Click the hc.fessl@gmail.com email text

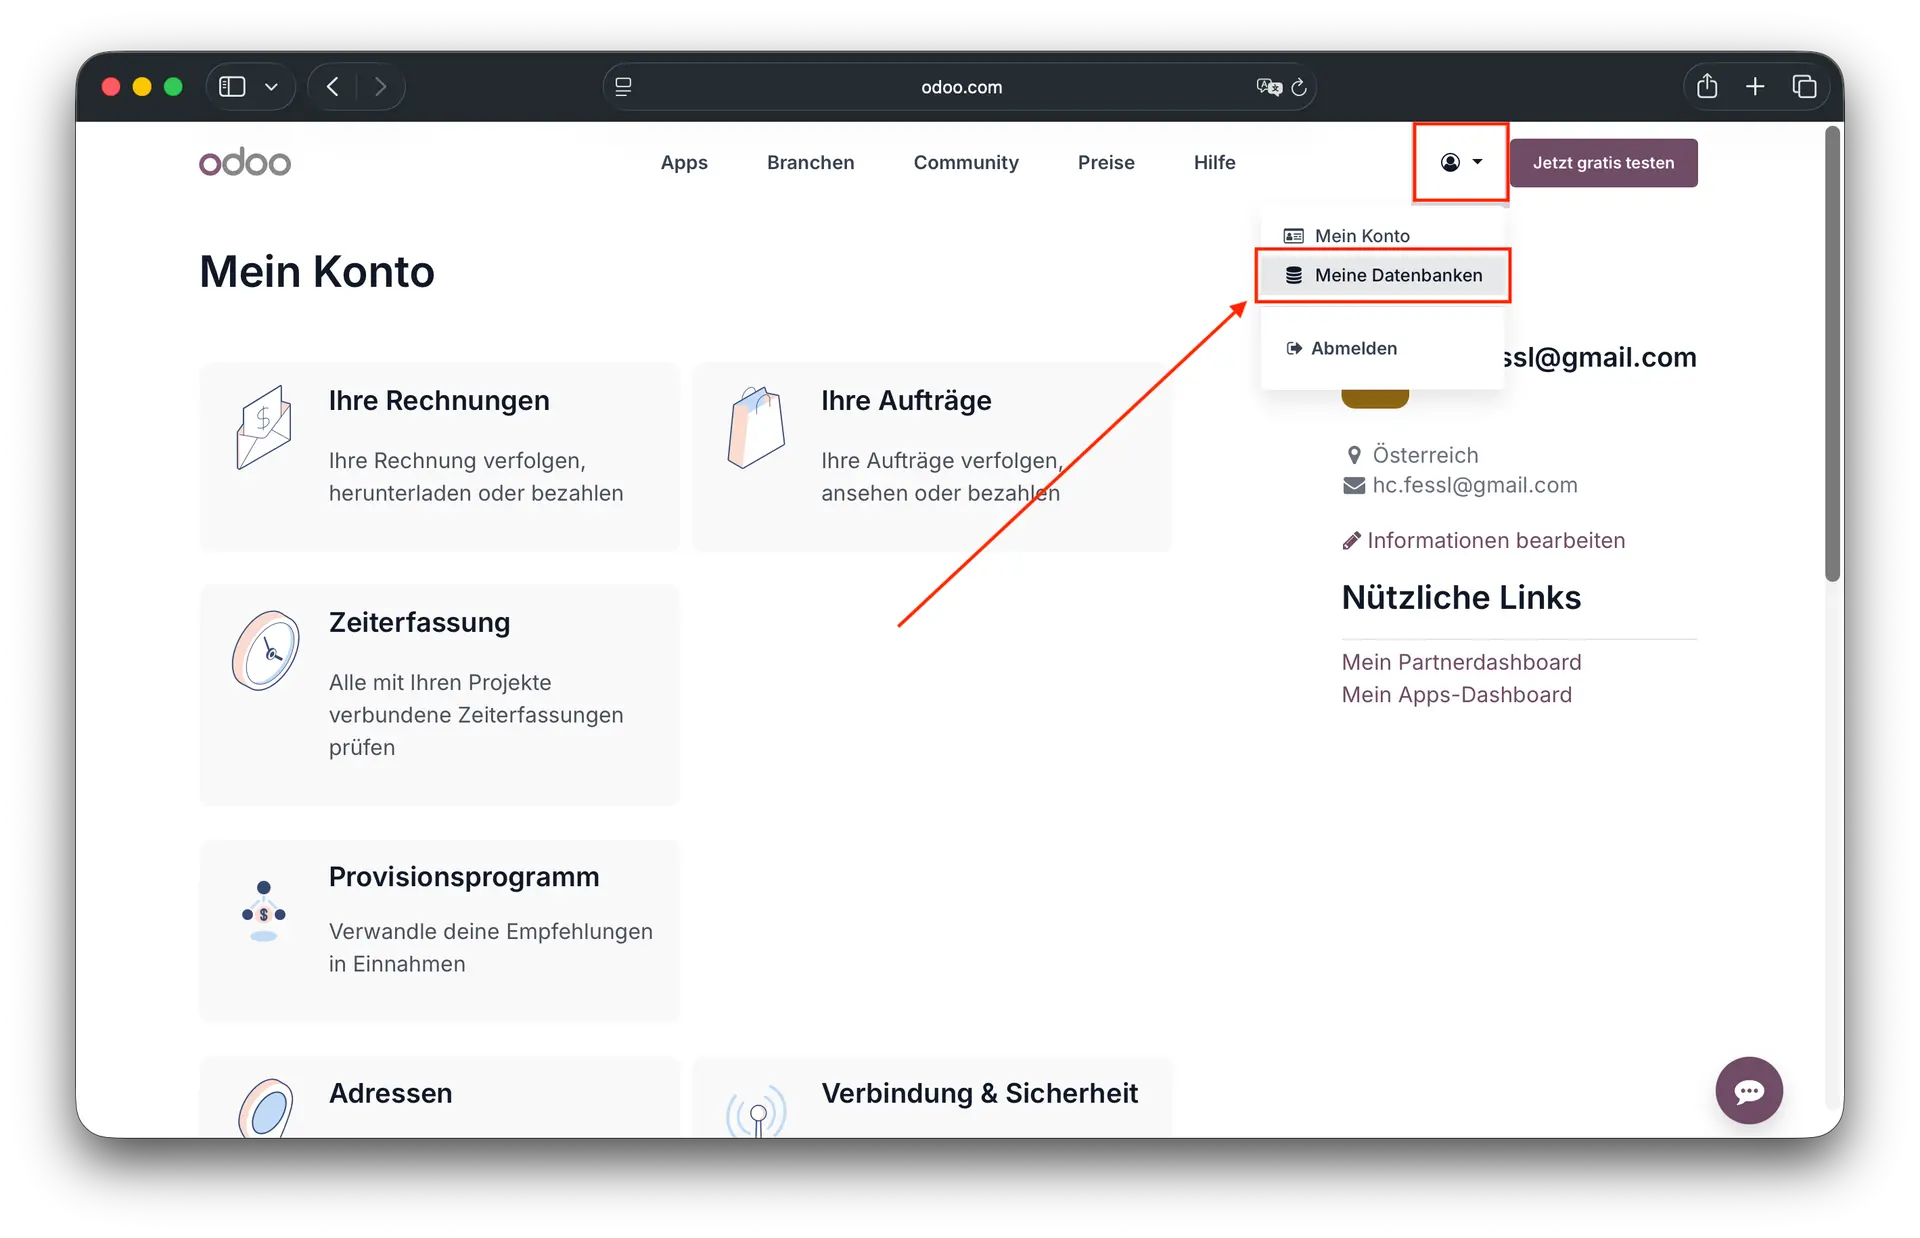1475,485
